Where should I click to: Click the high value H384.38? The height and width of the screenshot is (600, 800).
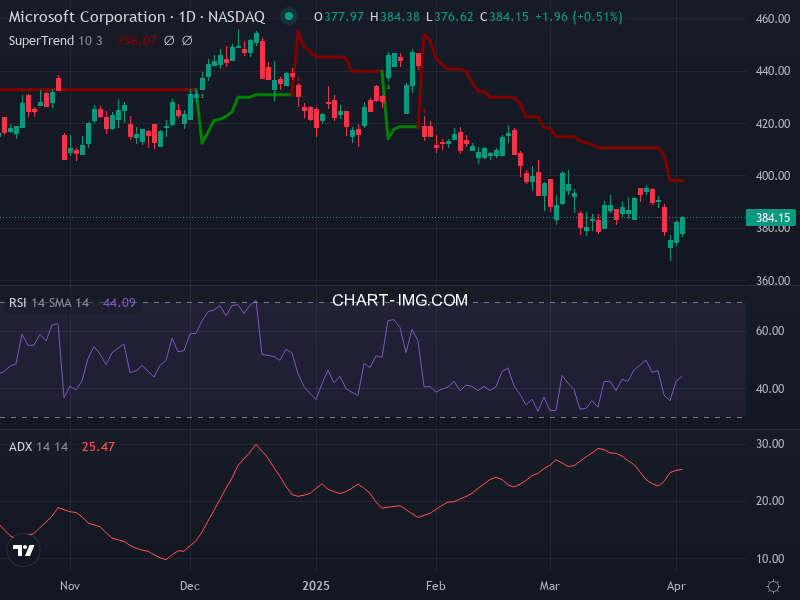[x=395, y=17]
